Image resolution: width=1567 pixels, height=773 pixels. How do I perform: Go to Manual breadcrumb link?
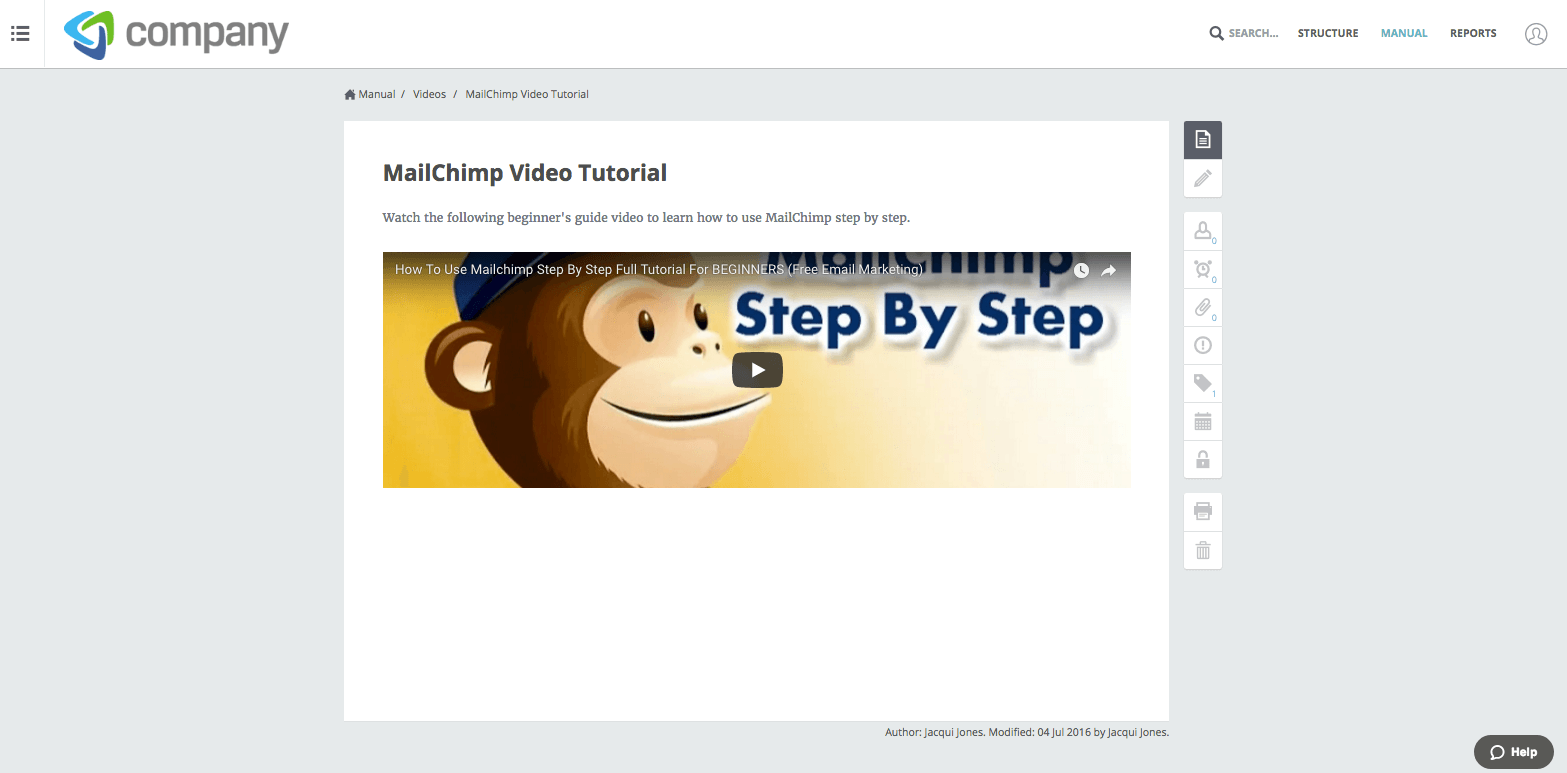coord(377,94)
